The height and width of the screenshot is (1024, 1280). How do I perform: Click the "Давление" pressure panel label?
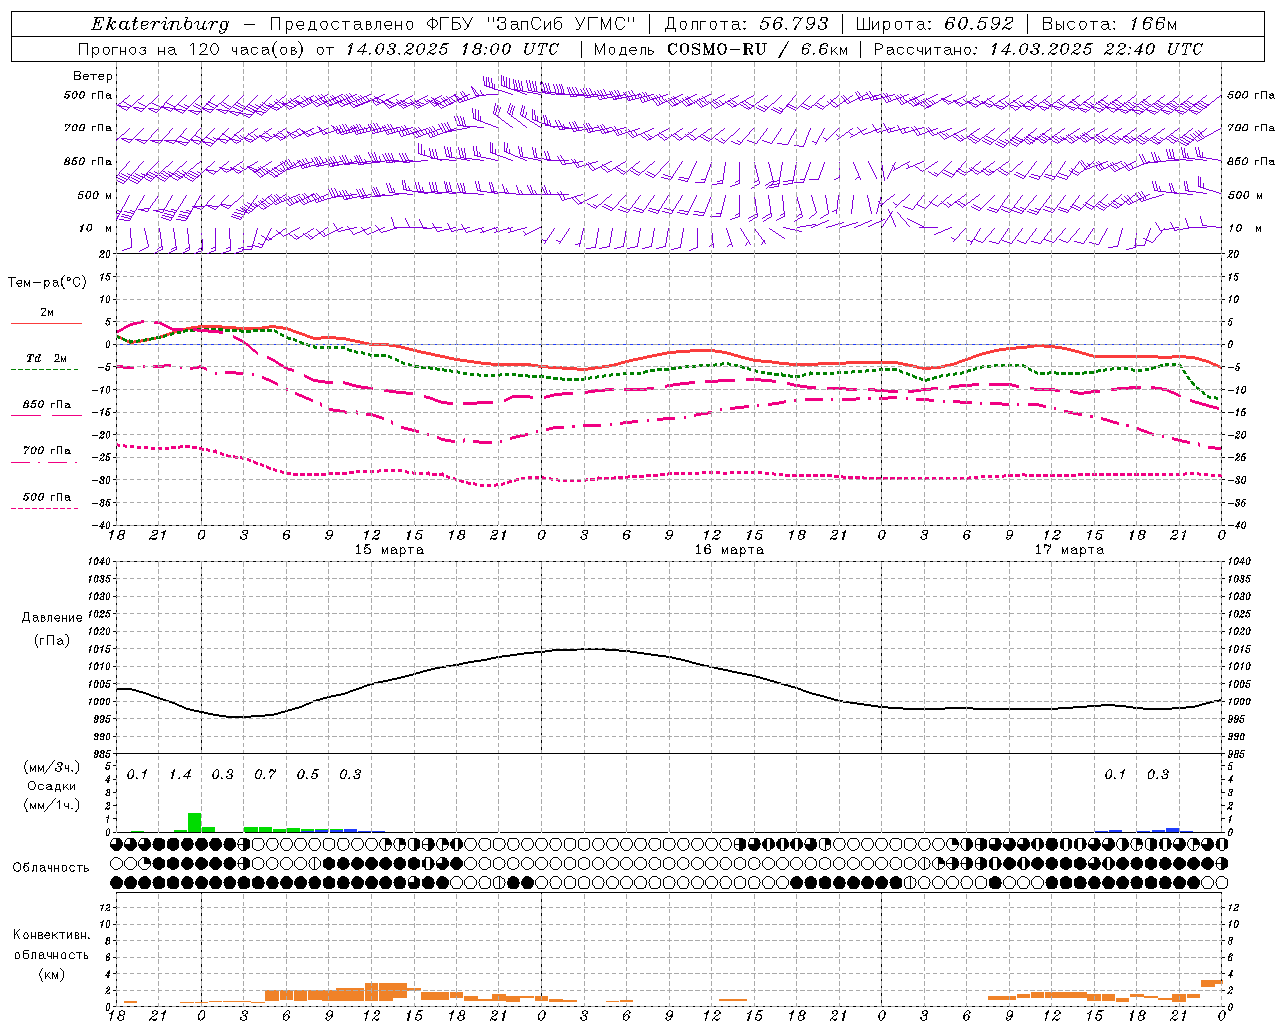tap(52, 618)
